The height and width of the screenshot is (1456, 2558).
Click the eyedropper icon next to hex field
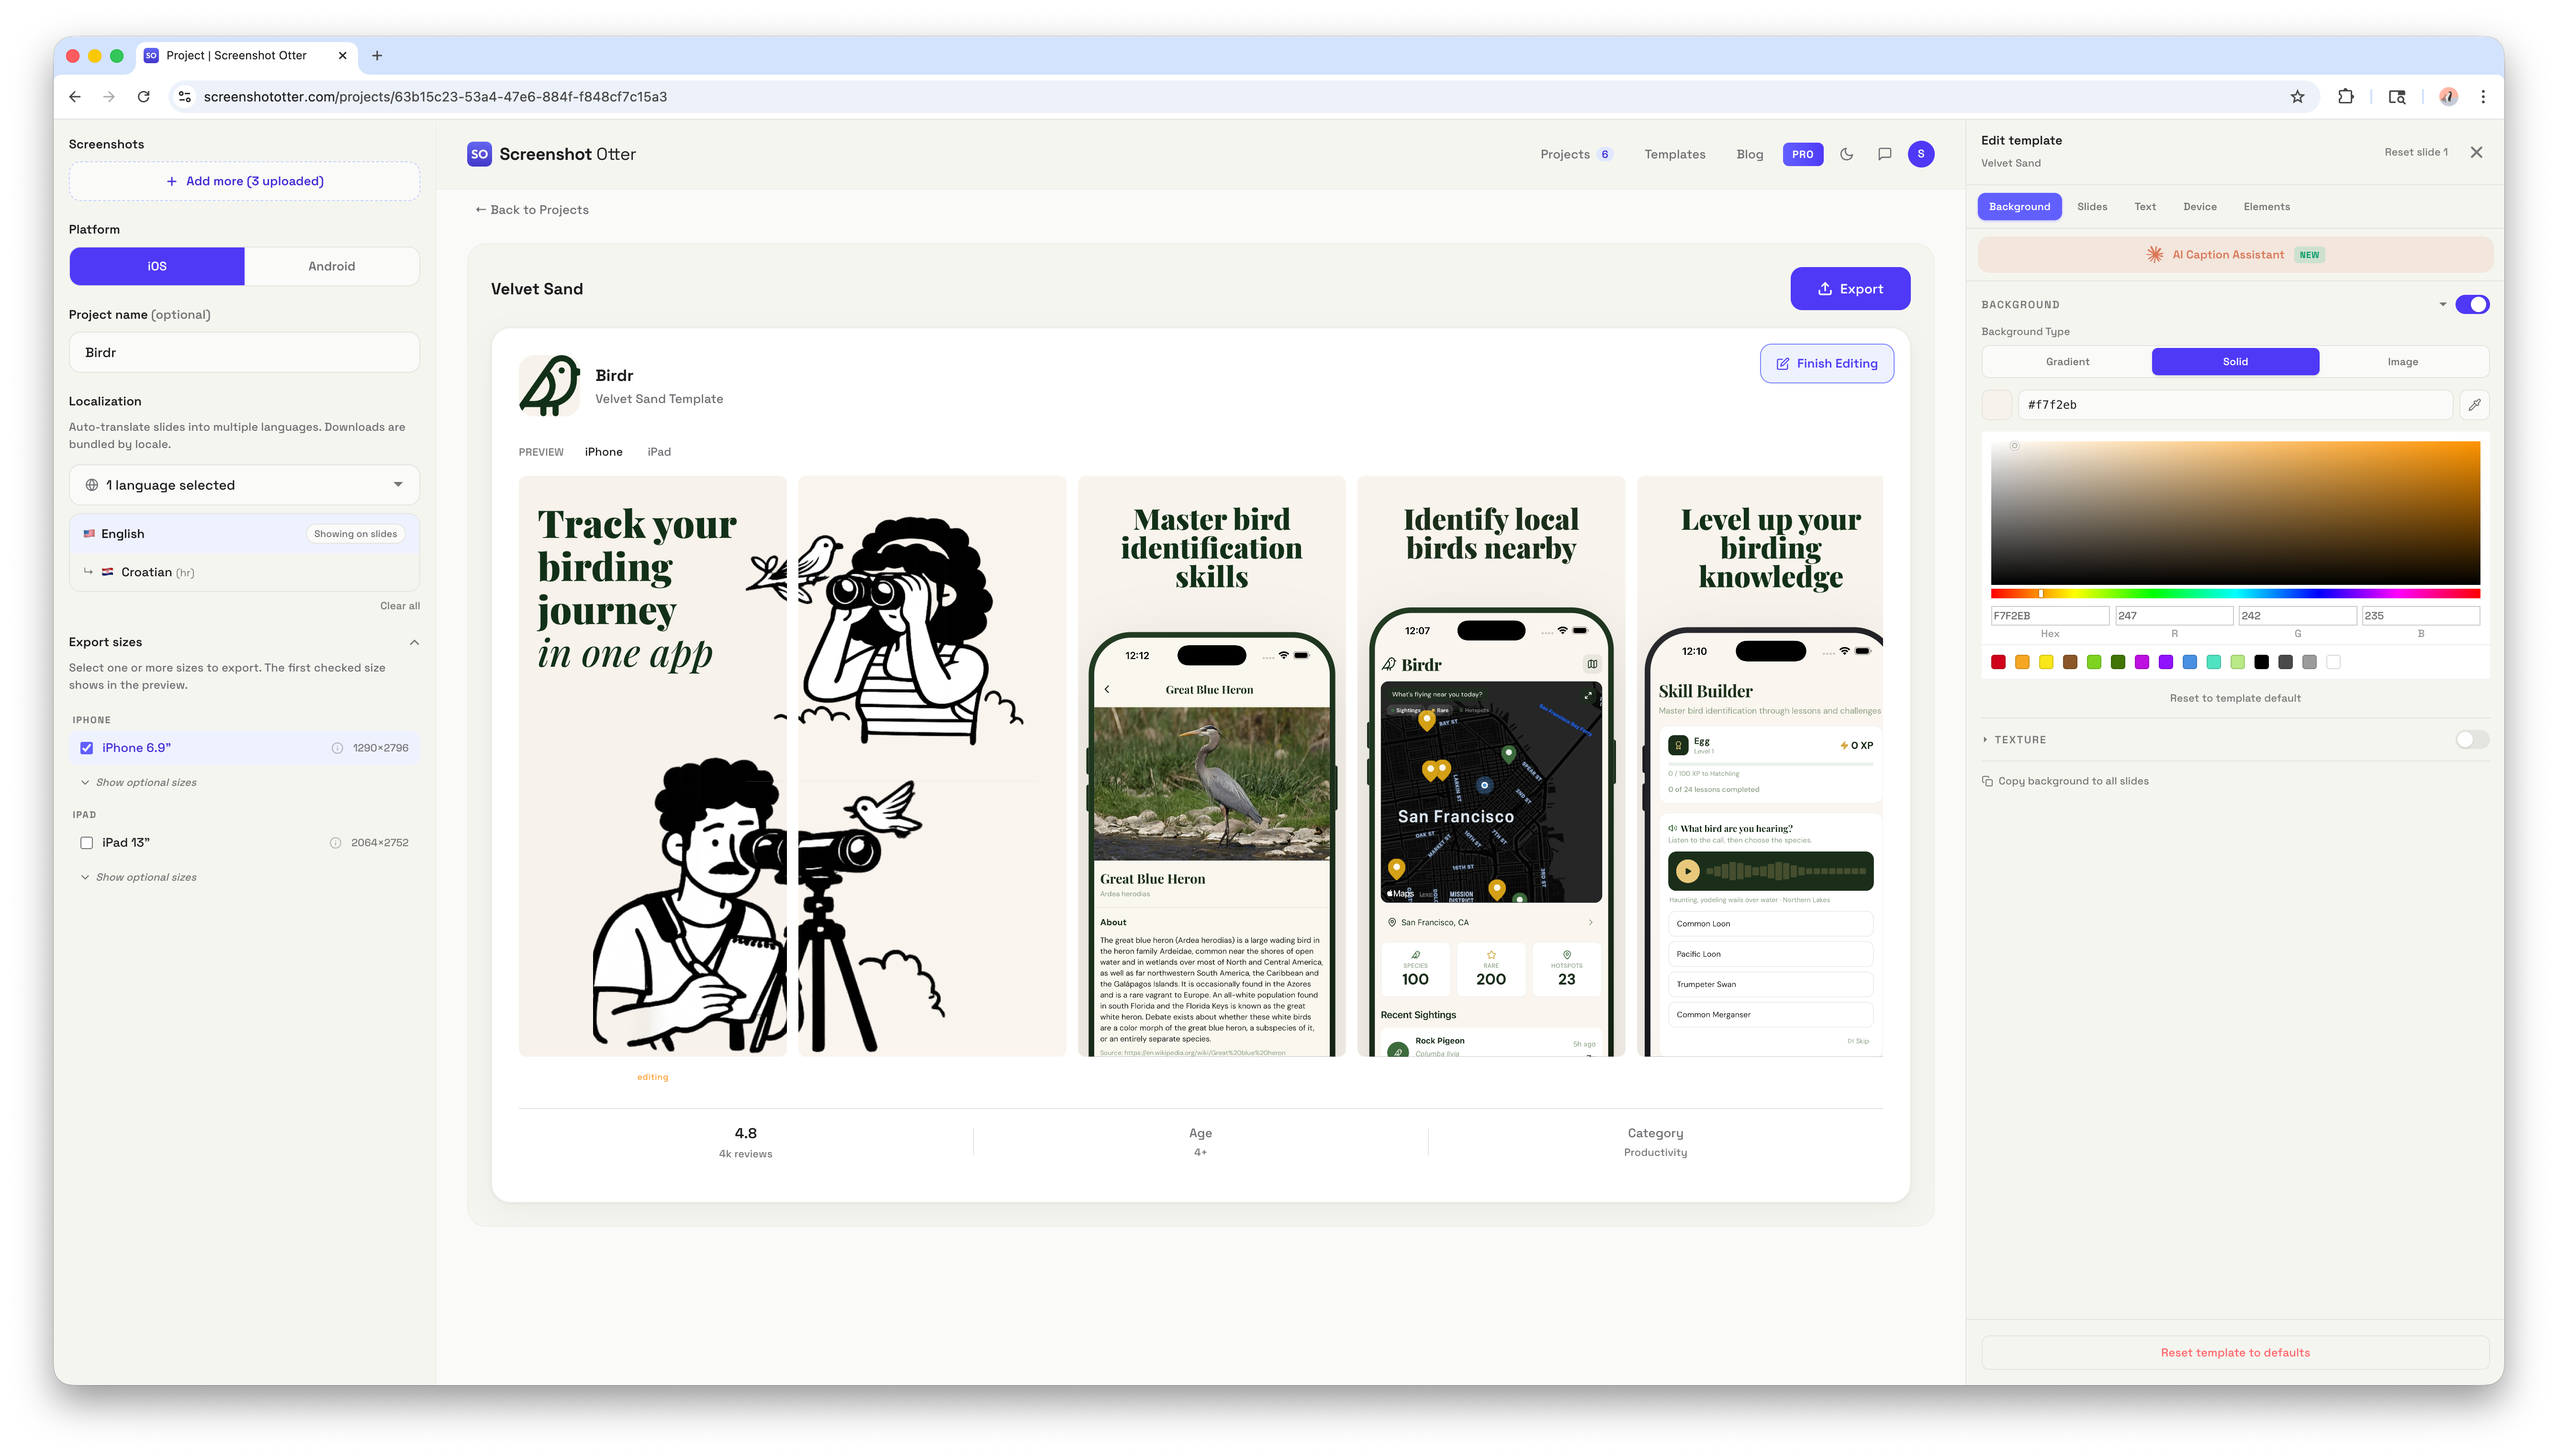[x=2475, y=405]
